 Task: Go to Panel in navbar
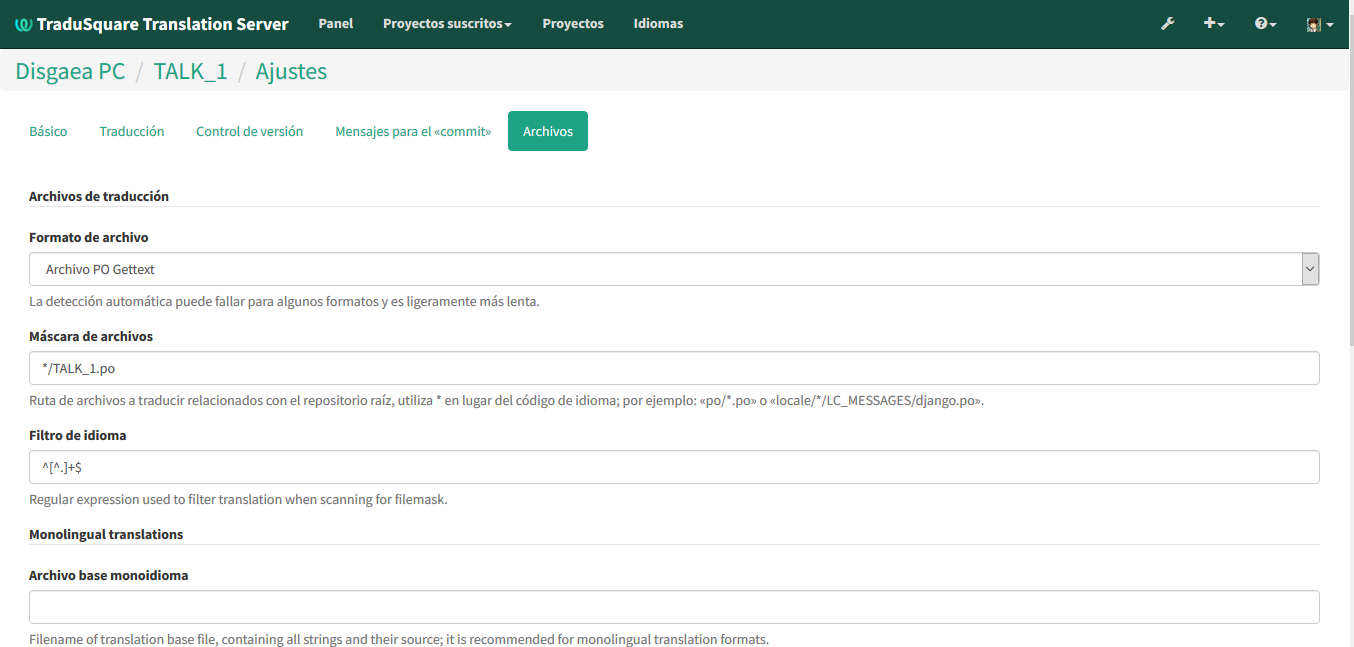[x=336, y=24]
